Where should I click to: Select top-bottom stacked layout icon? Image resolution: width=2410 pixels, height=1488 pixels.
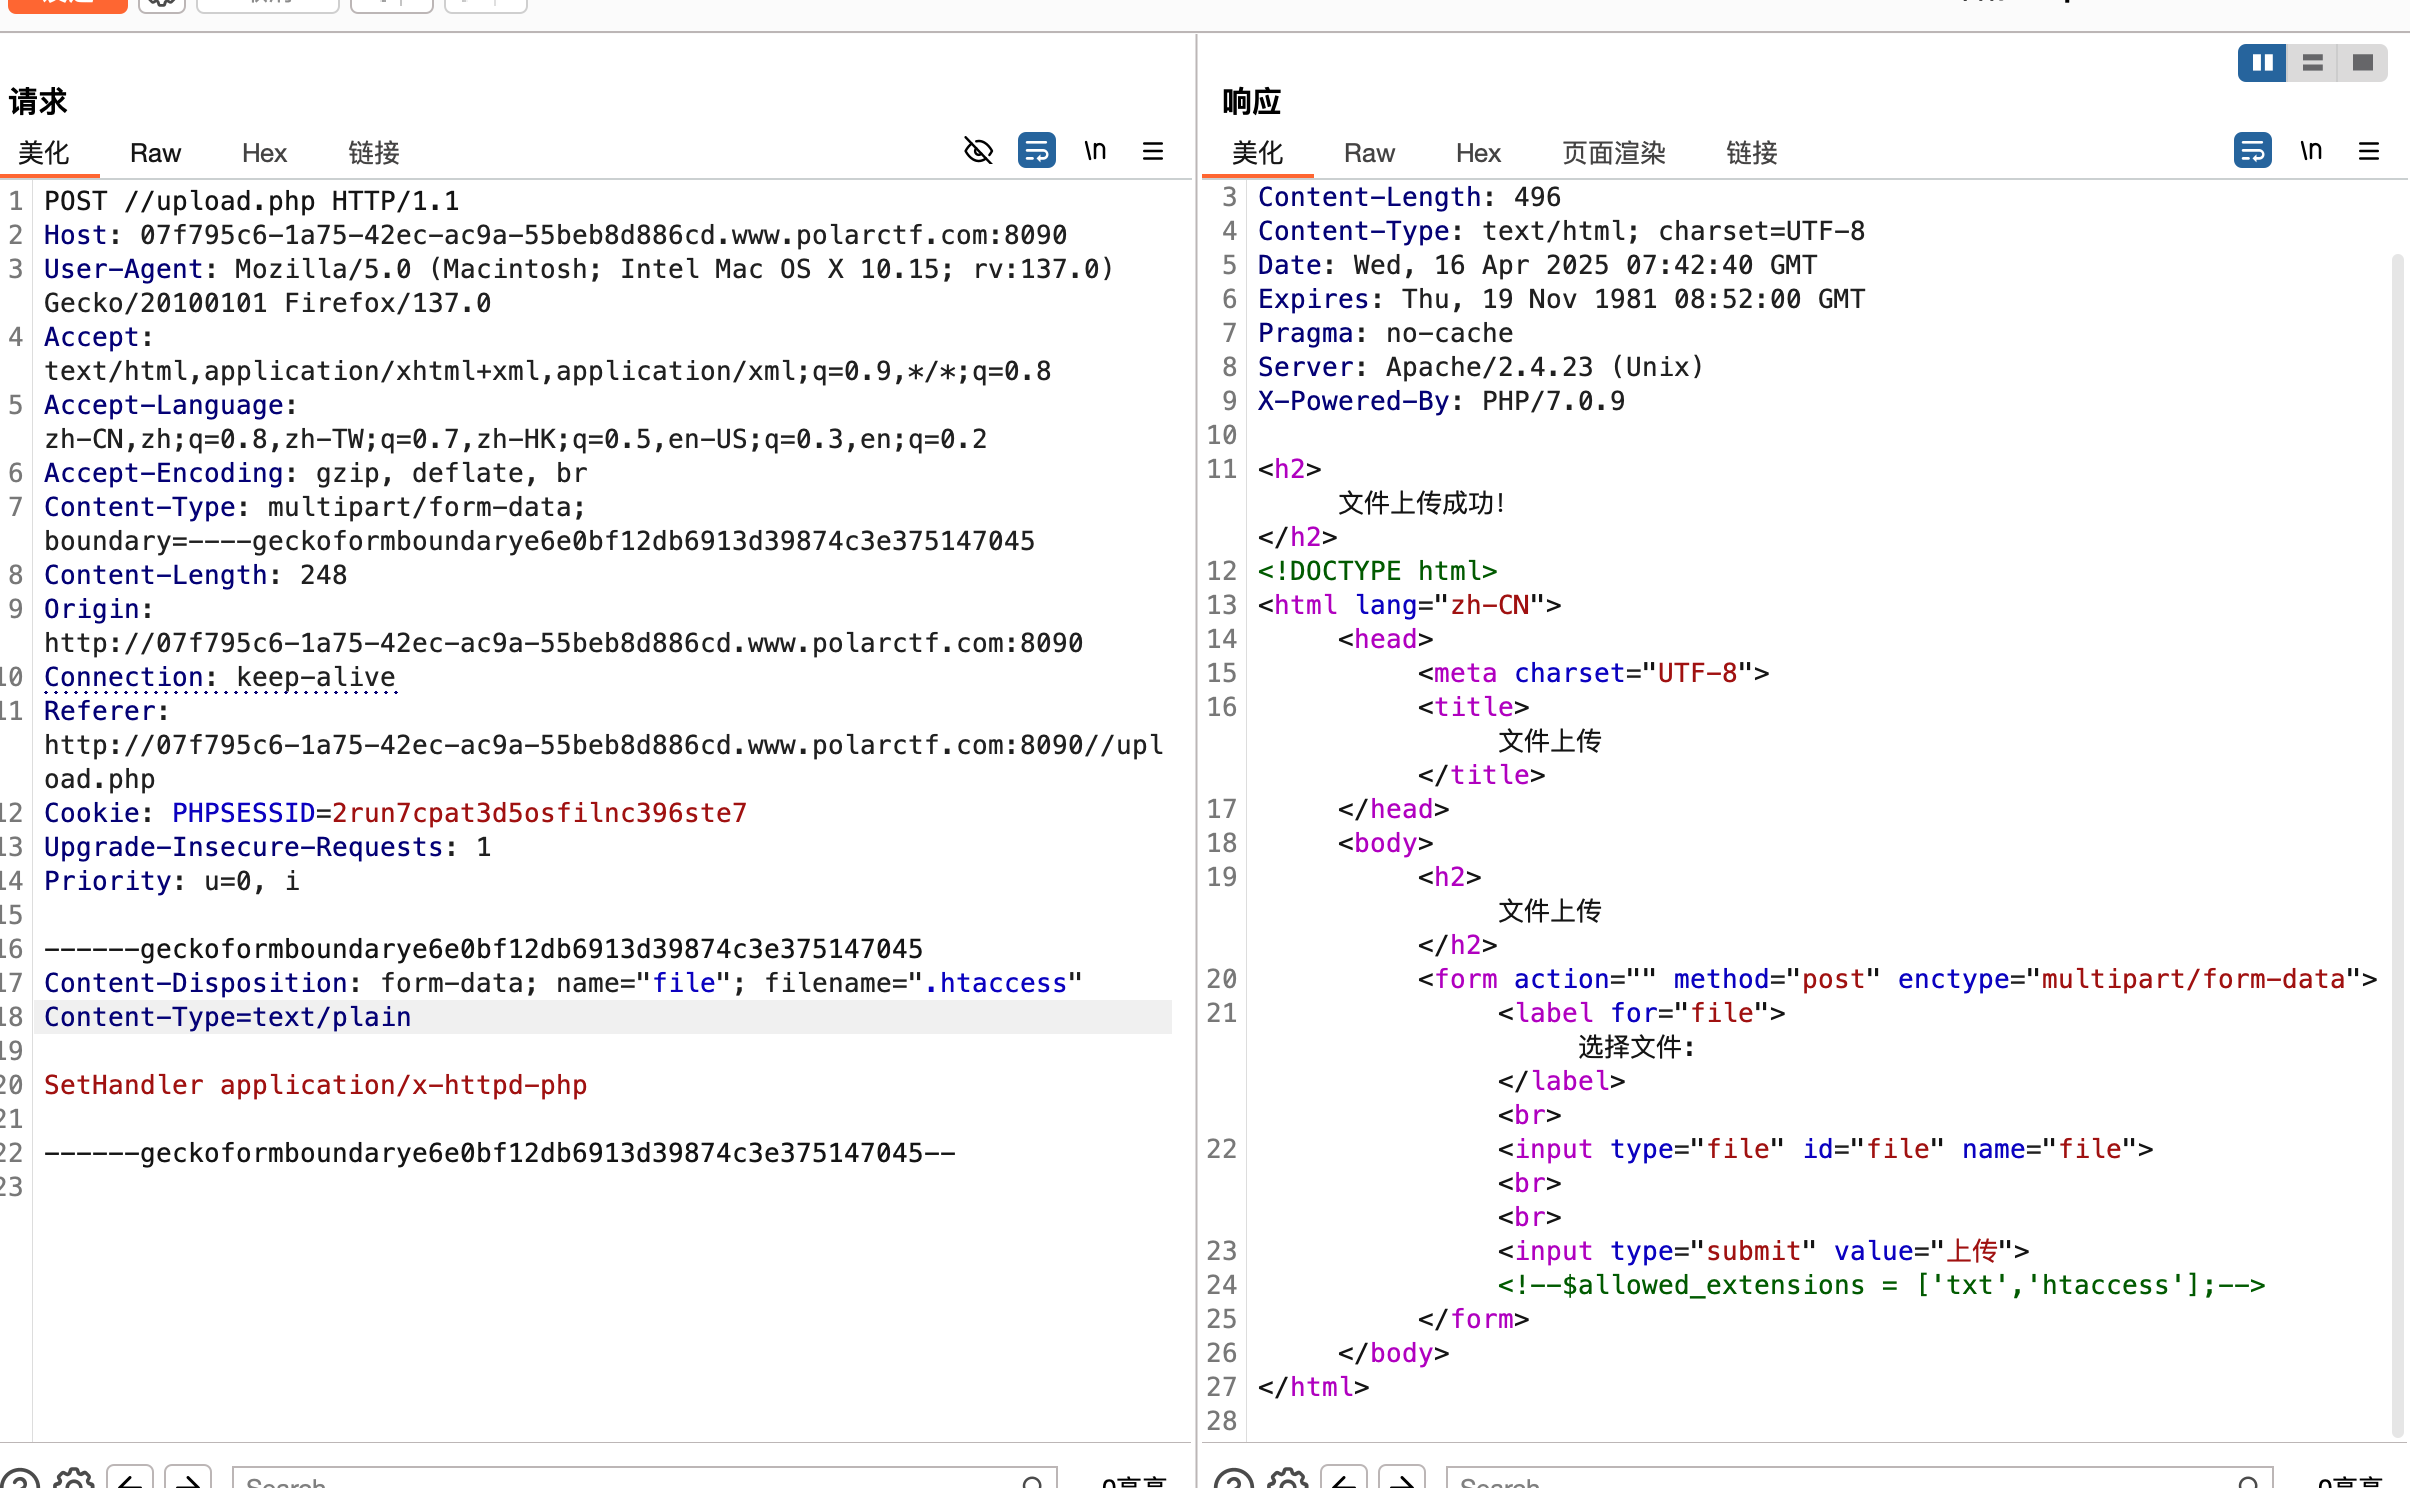point(2312,63)
